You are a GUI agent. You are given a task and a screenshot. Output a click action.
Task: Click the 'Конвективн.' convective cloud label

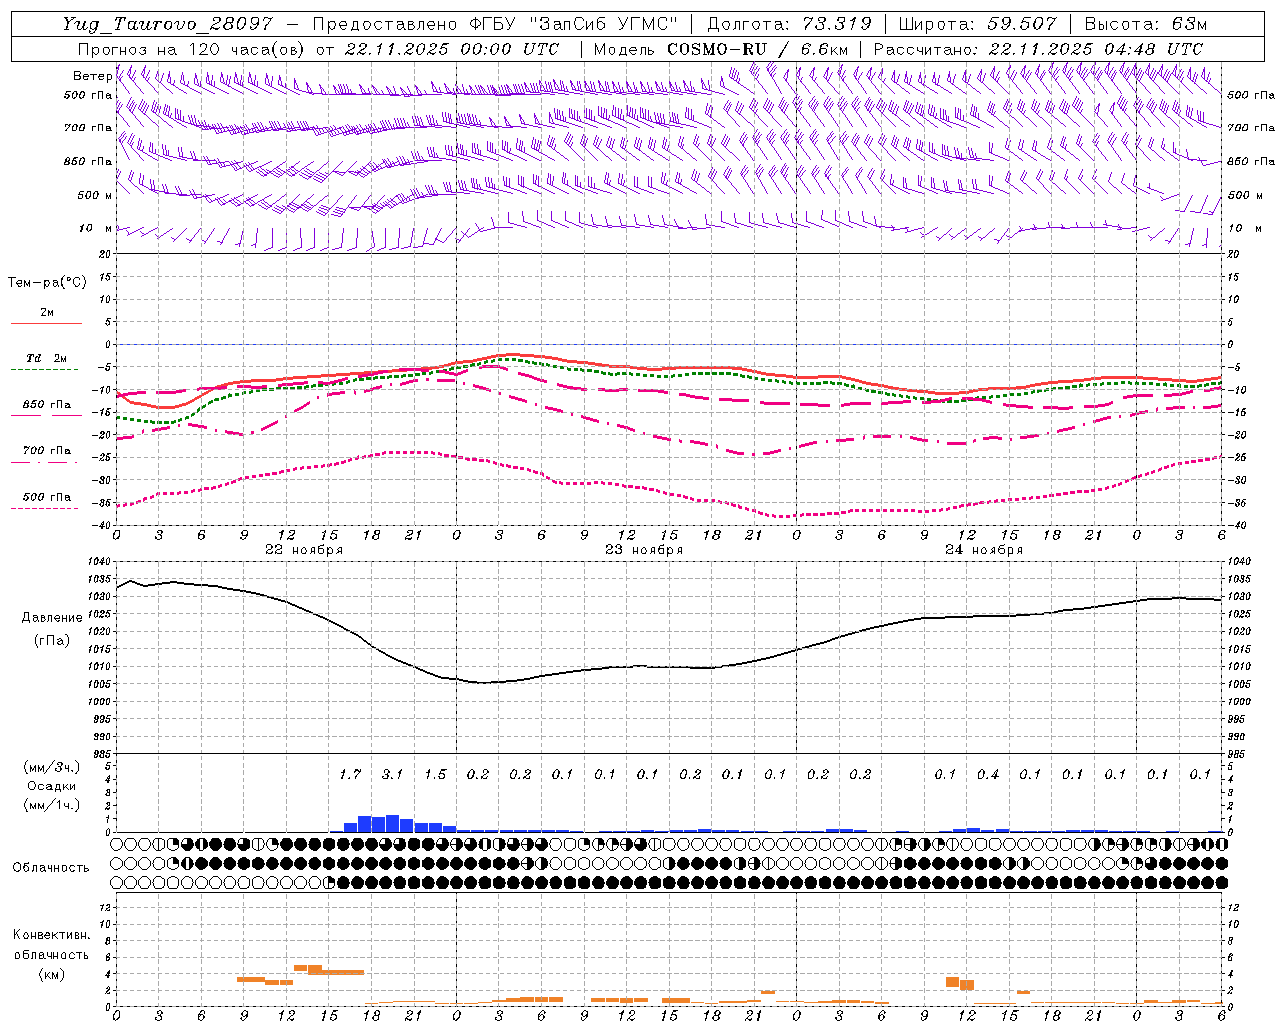pos(51,935)
